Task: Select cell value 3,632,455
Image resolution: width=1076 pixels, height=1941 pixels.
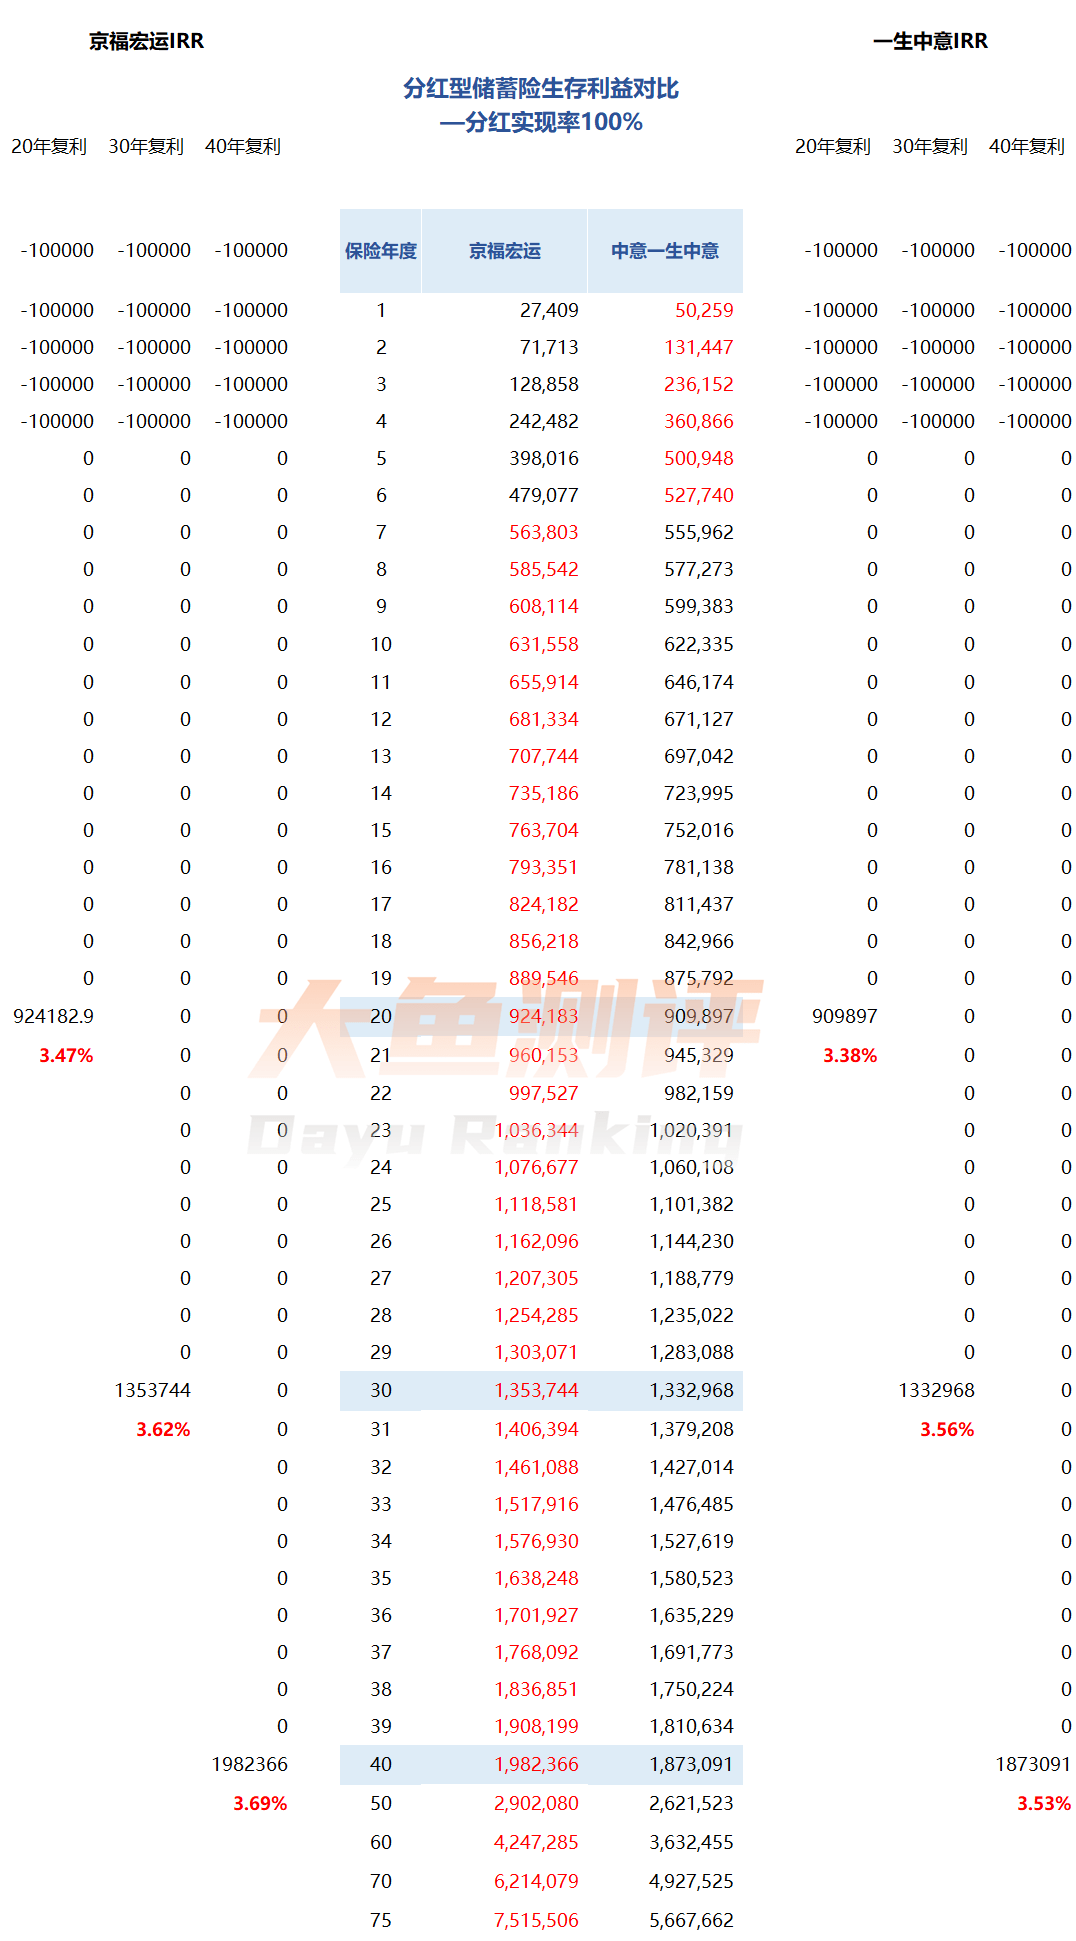Action: click(692, 1842)
